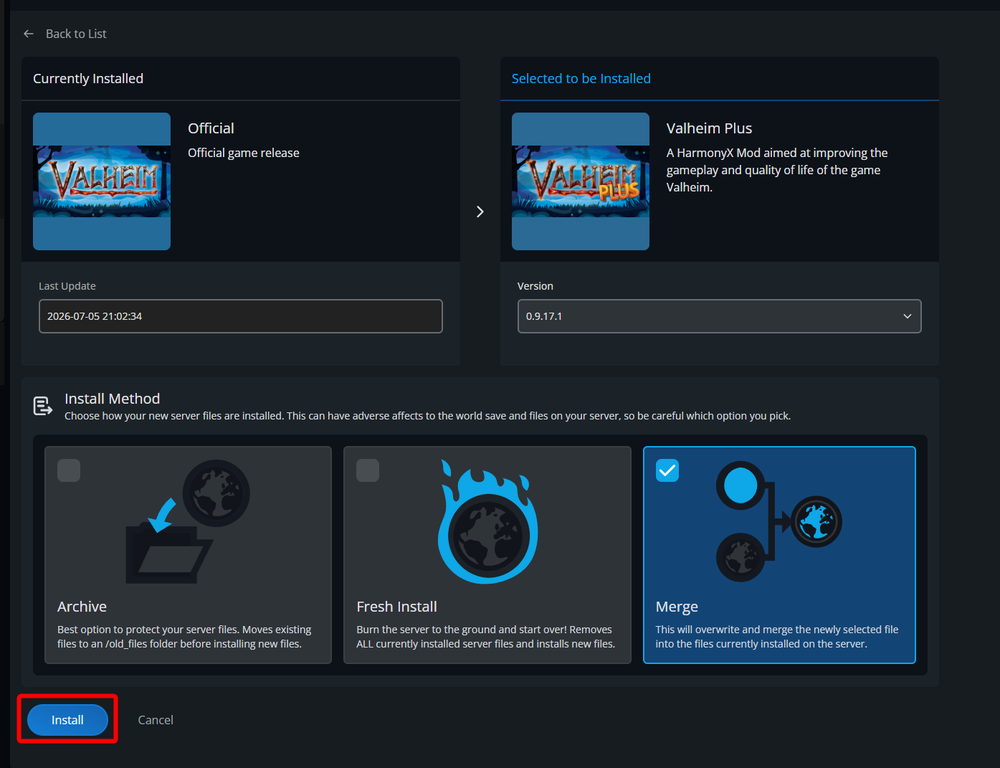Select the Merge card title
The height and width of the screenshot is (768, 1000).
677,607
